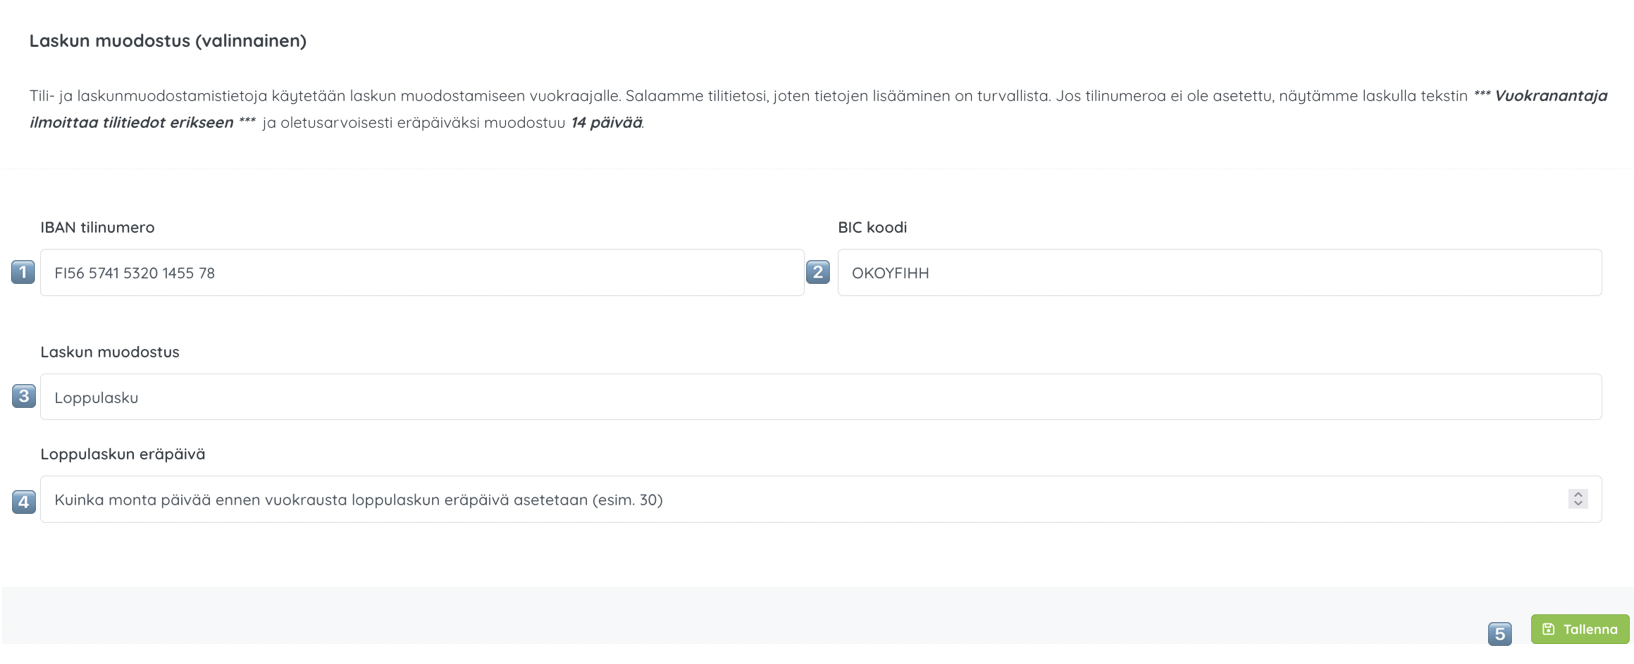The width and height of the screenshot is (1634, 664).
Task: Click the floppy-disk save icon in Tallenna
Action: (1548, 629)
